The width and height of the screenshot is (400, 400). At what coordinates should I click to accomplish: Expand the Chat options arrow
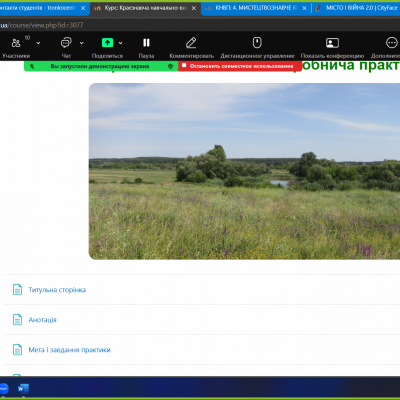81,43
